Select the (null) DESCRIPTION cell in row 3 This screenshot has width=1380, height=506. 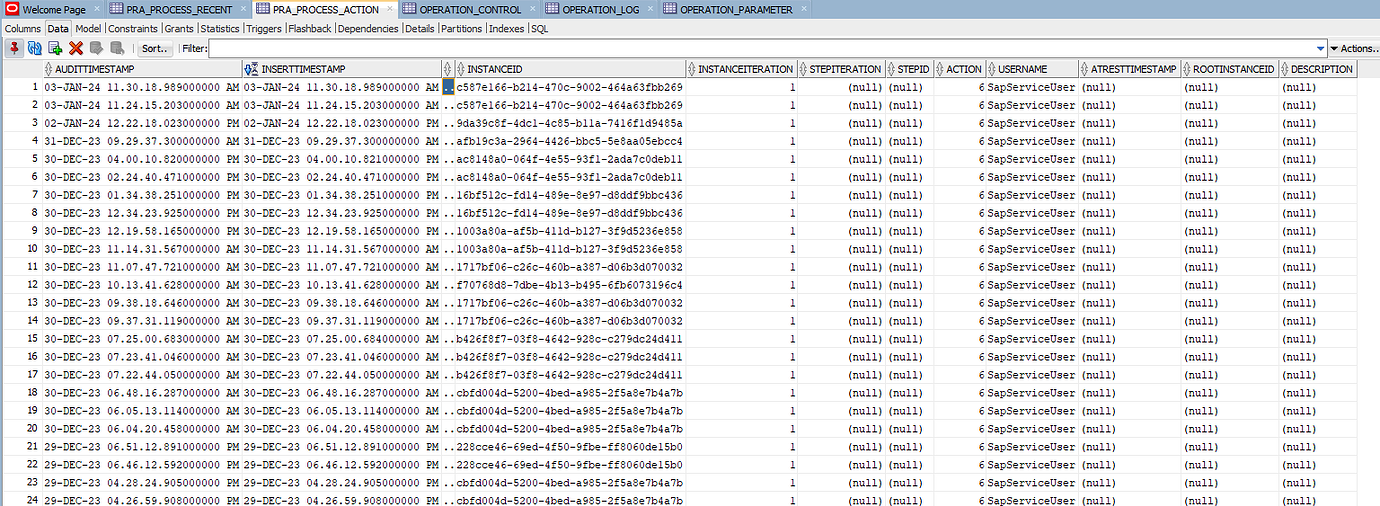(1318, 123)
